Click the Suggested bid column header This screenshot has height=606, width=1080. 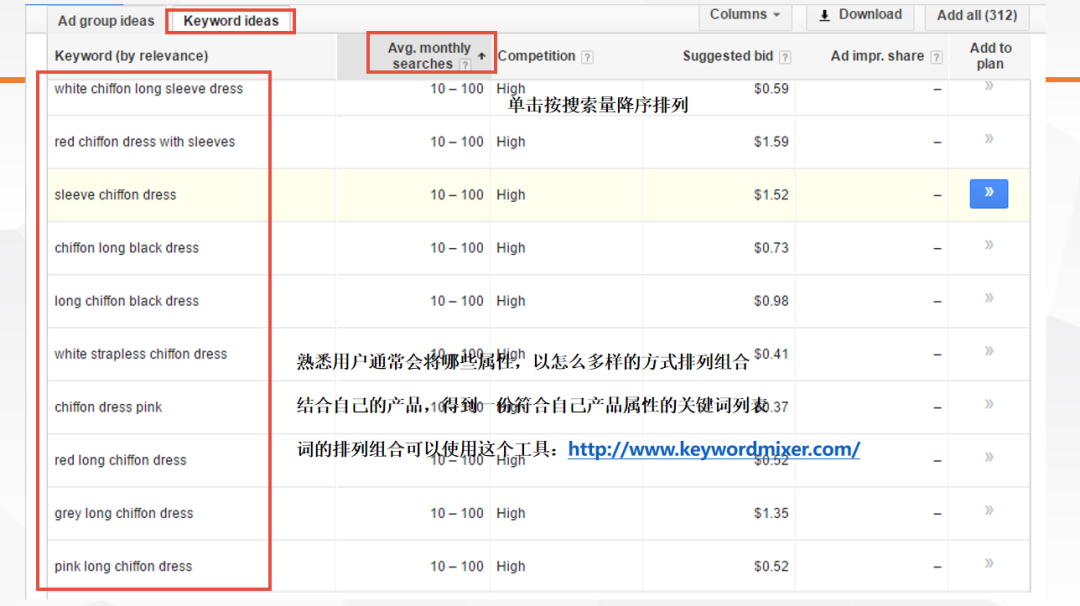727,56
